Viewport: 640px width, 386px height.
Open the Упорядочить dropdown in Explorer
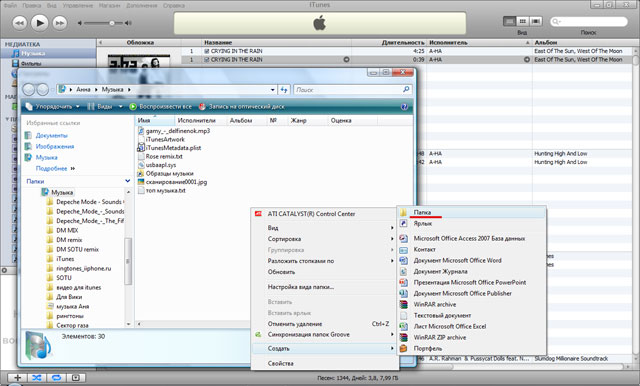pyautogui.click(x=52, y=106)
